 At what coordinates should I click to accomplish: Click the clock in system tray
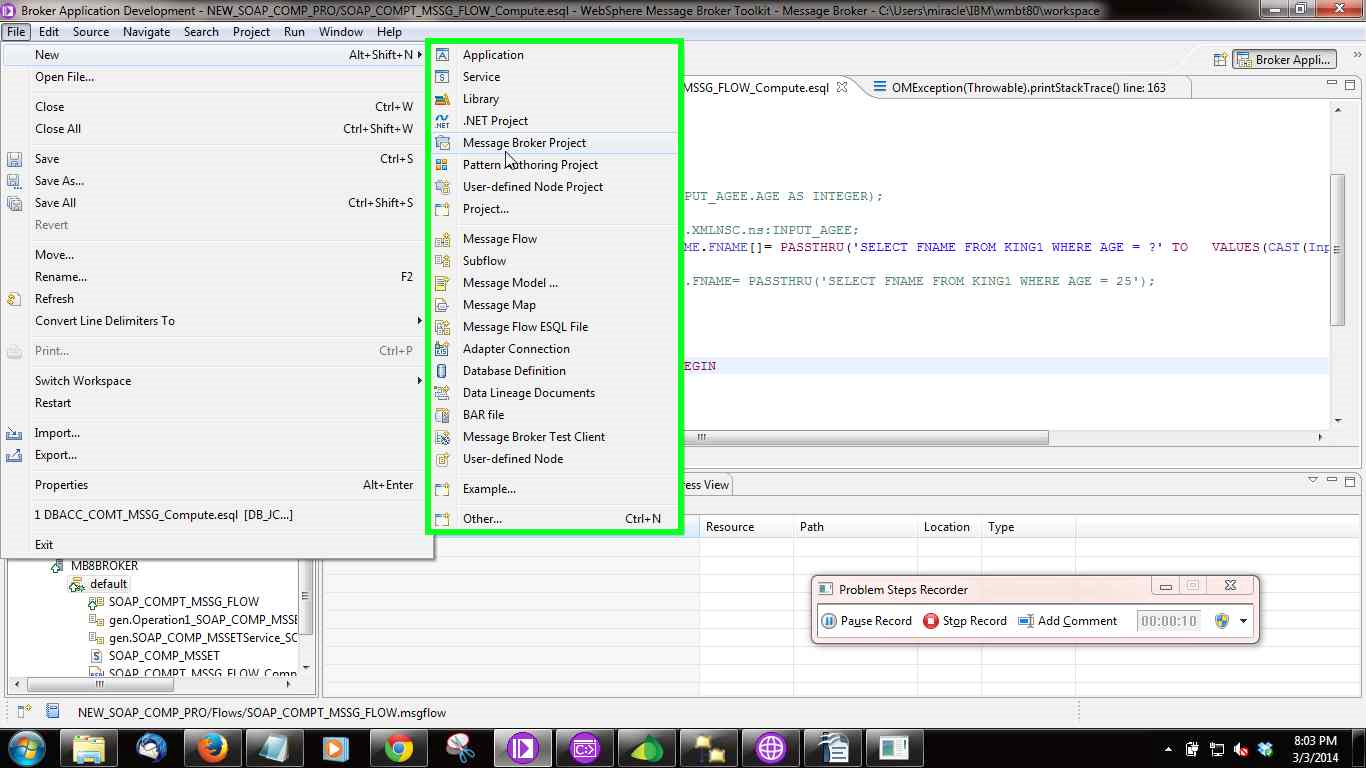[1315, 749]
